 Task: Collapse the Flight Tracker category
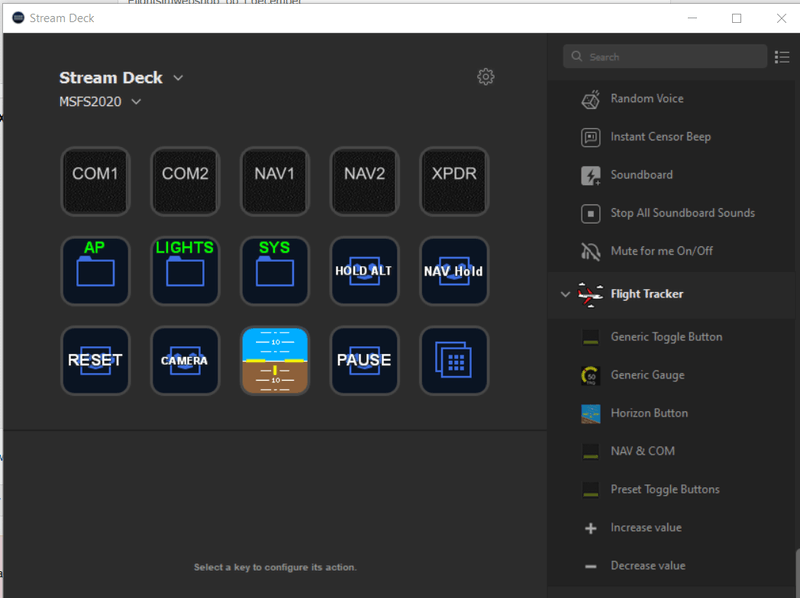point(565,294)
